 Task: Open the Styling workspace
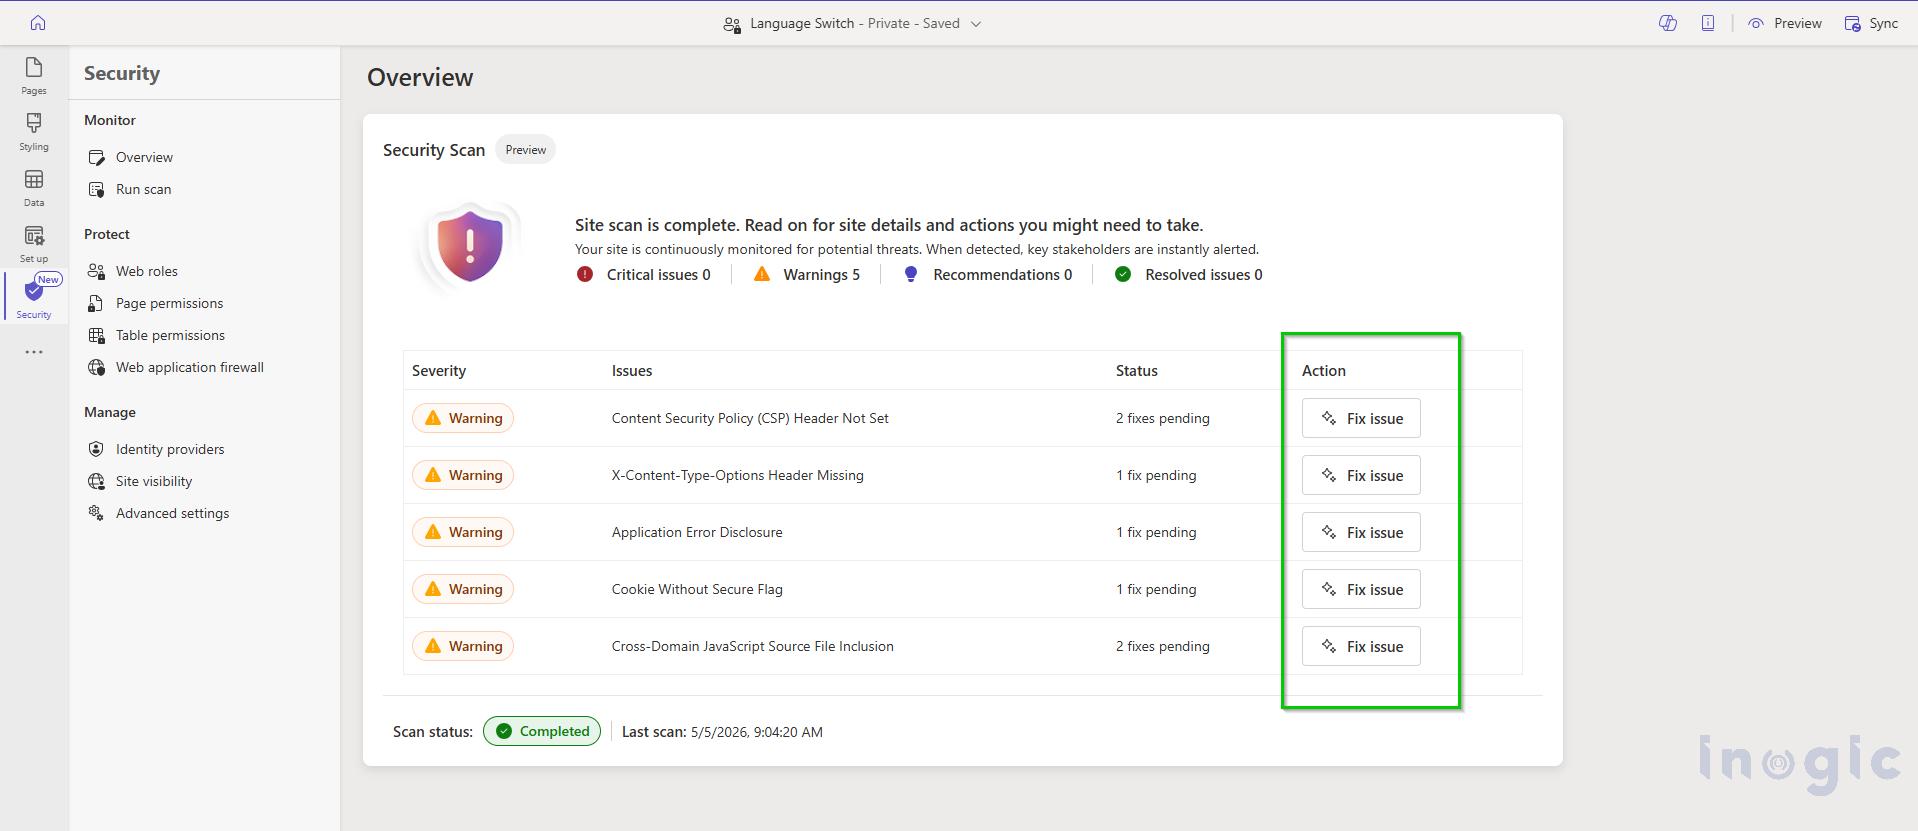[x=34, y=132]
